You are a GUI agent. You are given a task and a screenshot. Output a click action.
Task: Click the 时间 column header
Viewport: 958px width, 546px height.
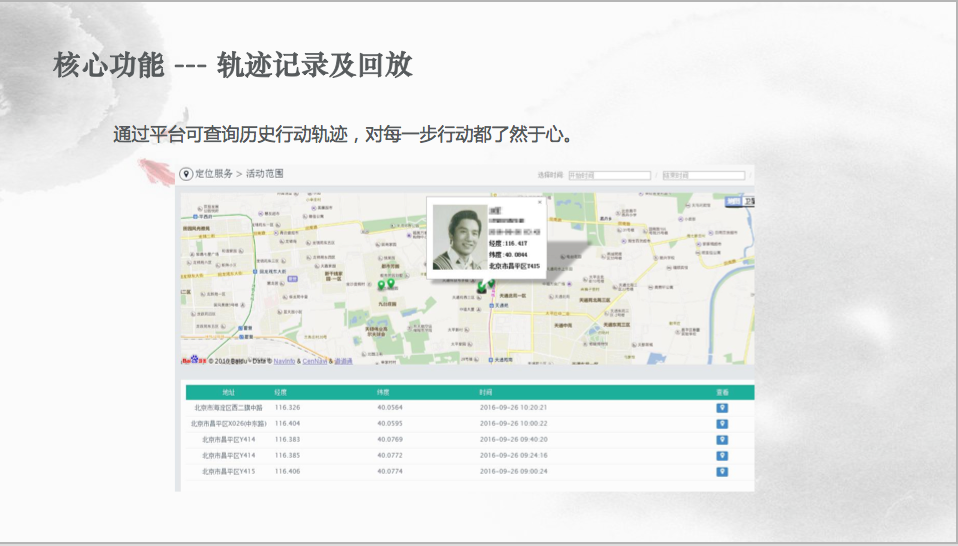[x=486, y=392]
